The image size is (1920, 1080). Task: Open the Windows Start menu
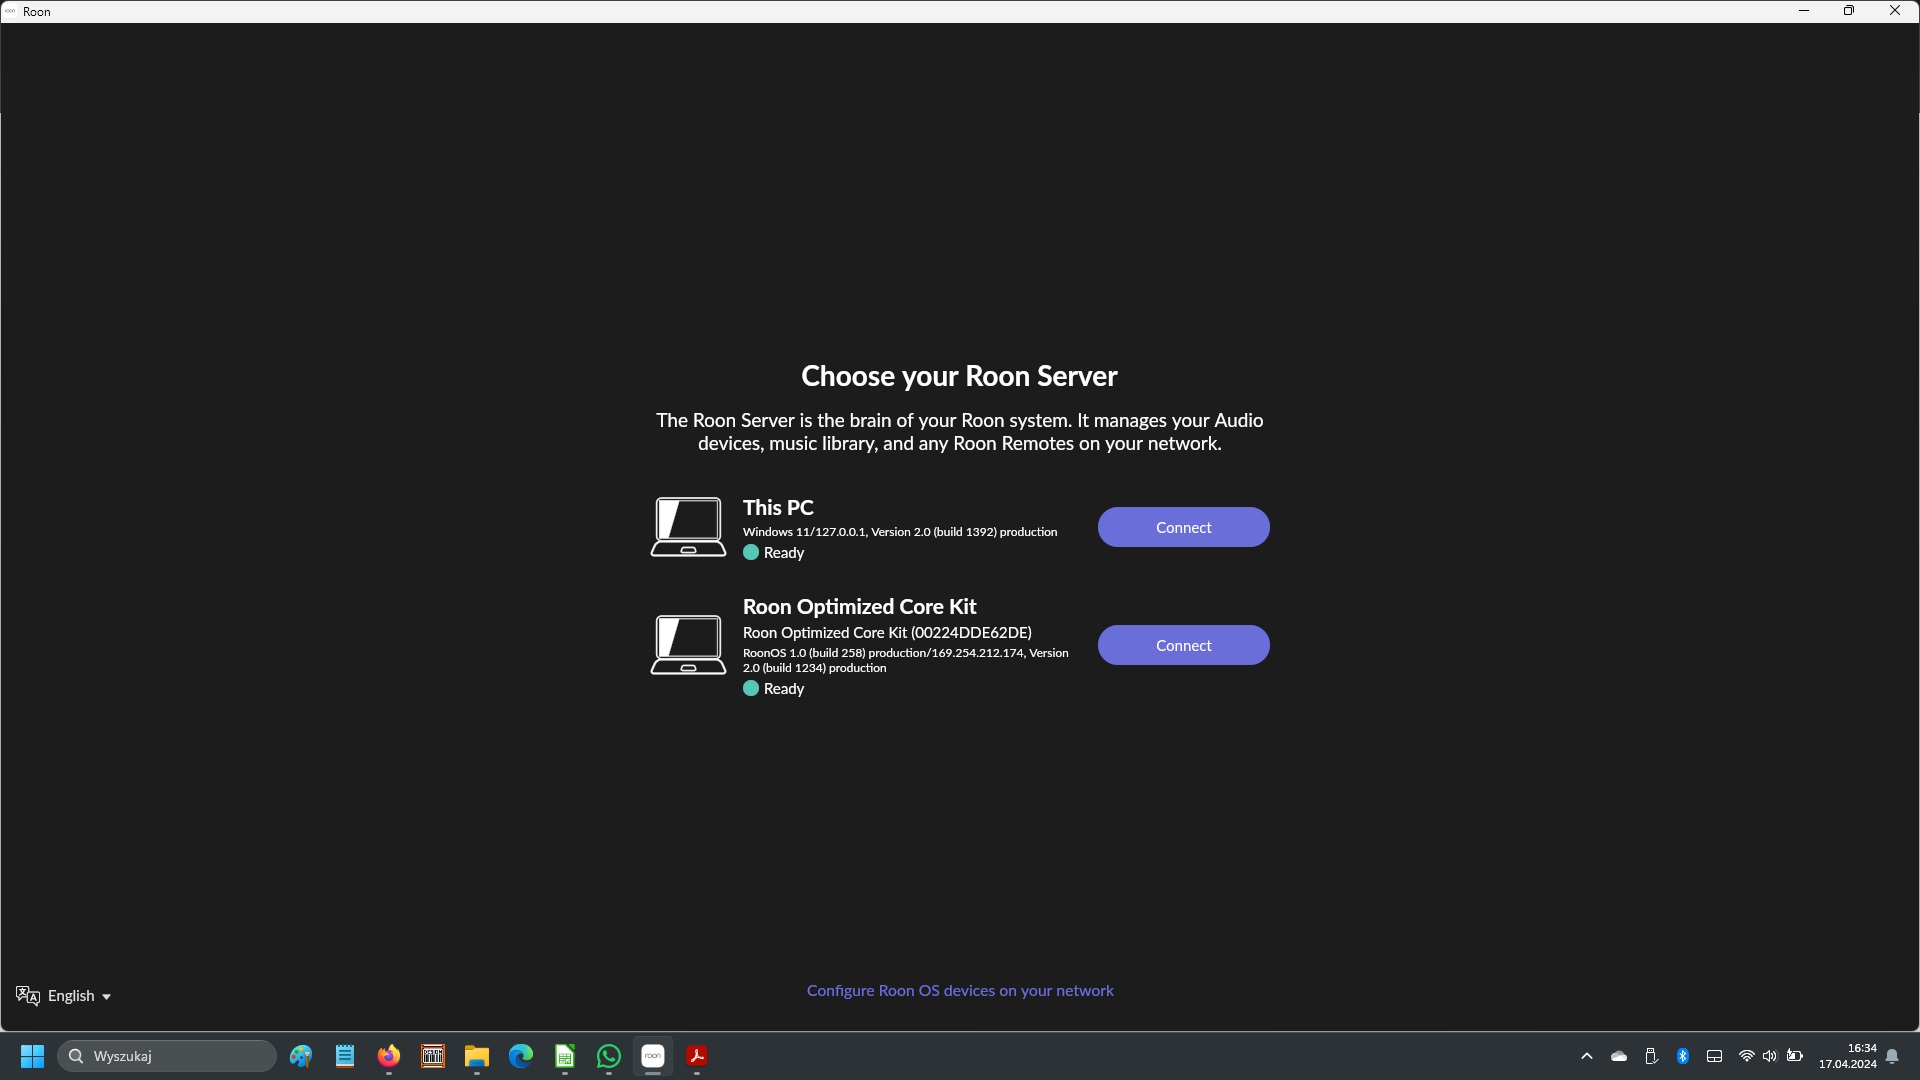click(x=32, y=1056)
